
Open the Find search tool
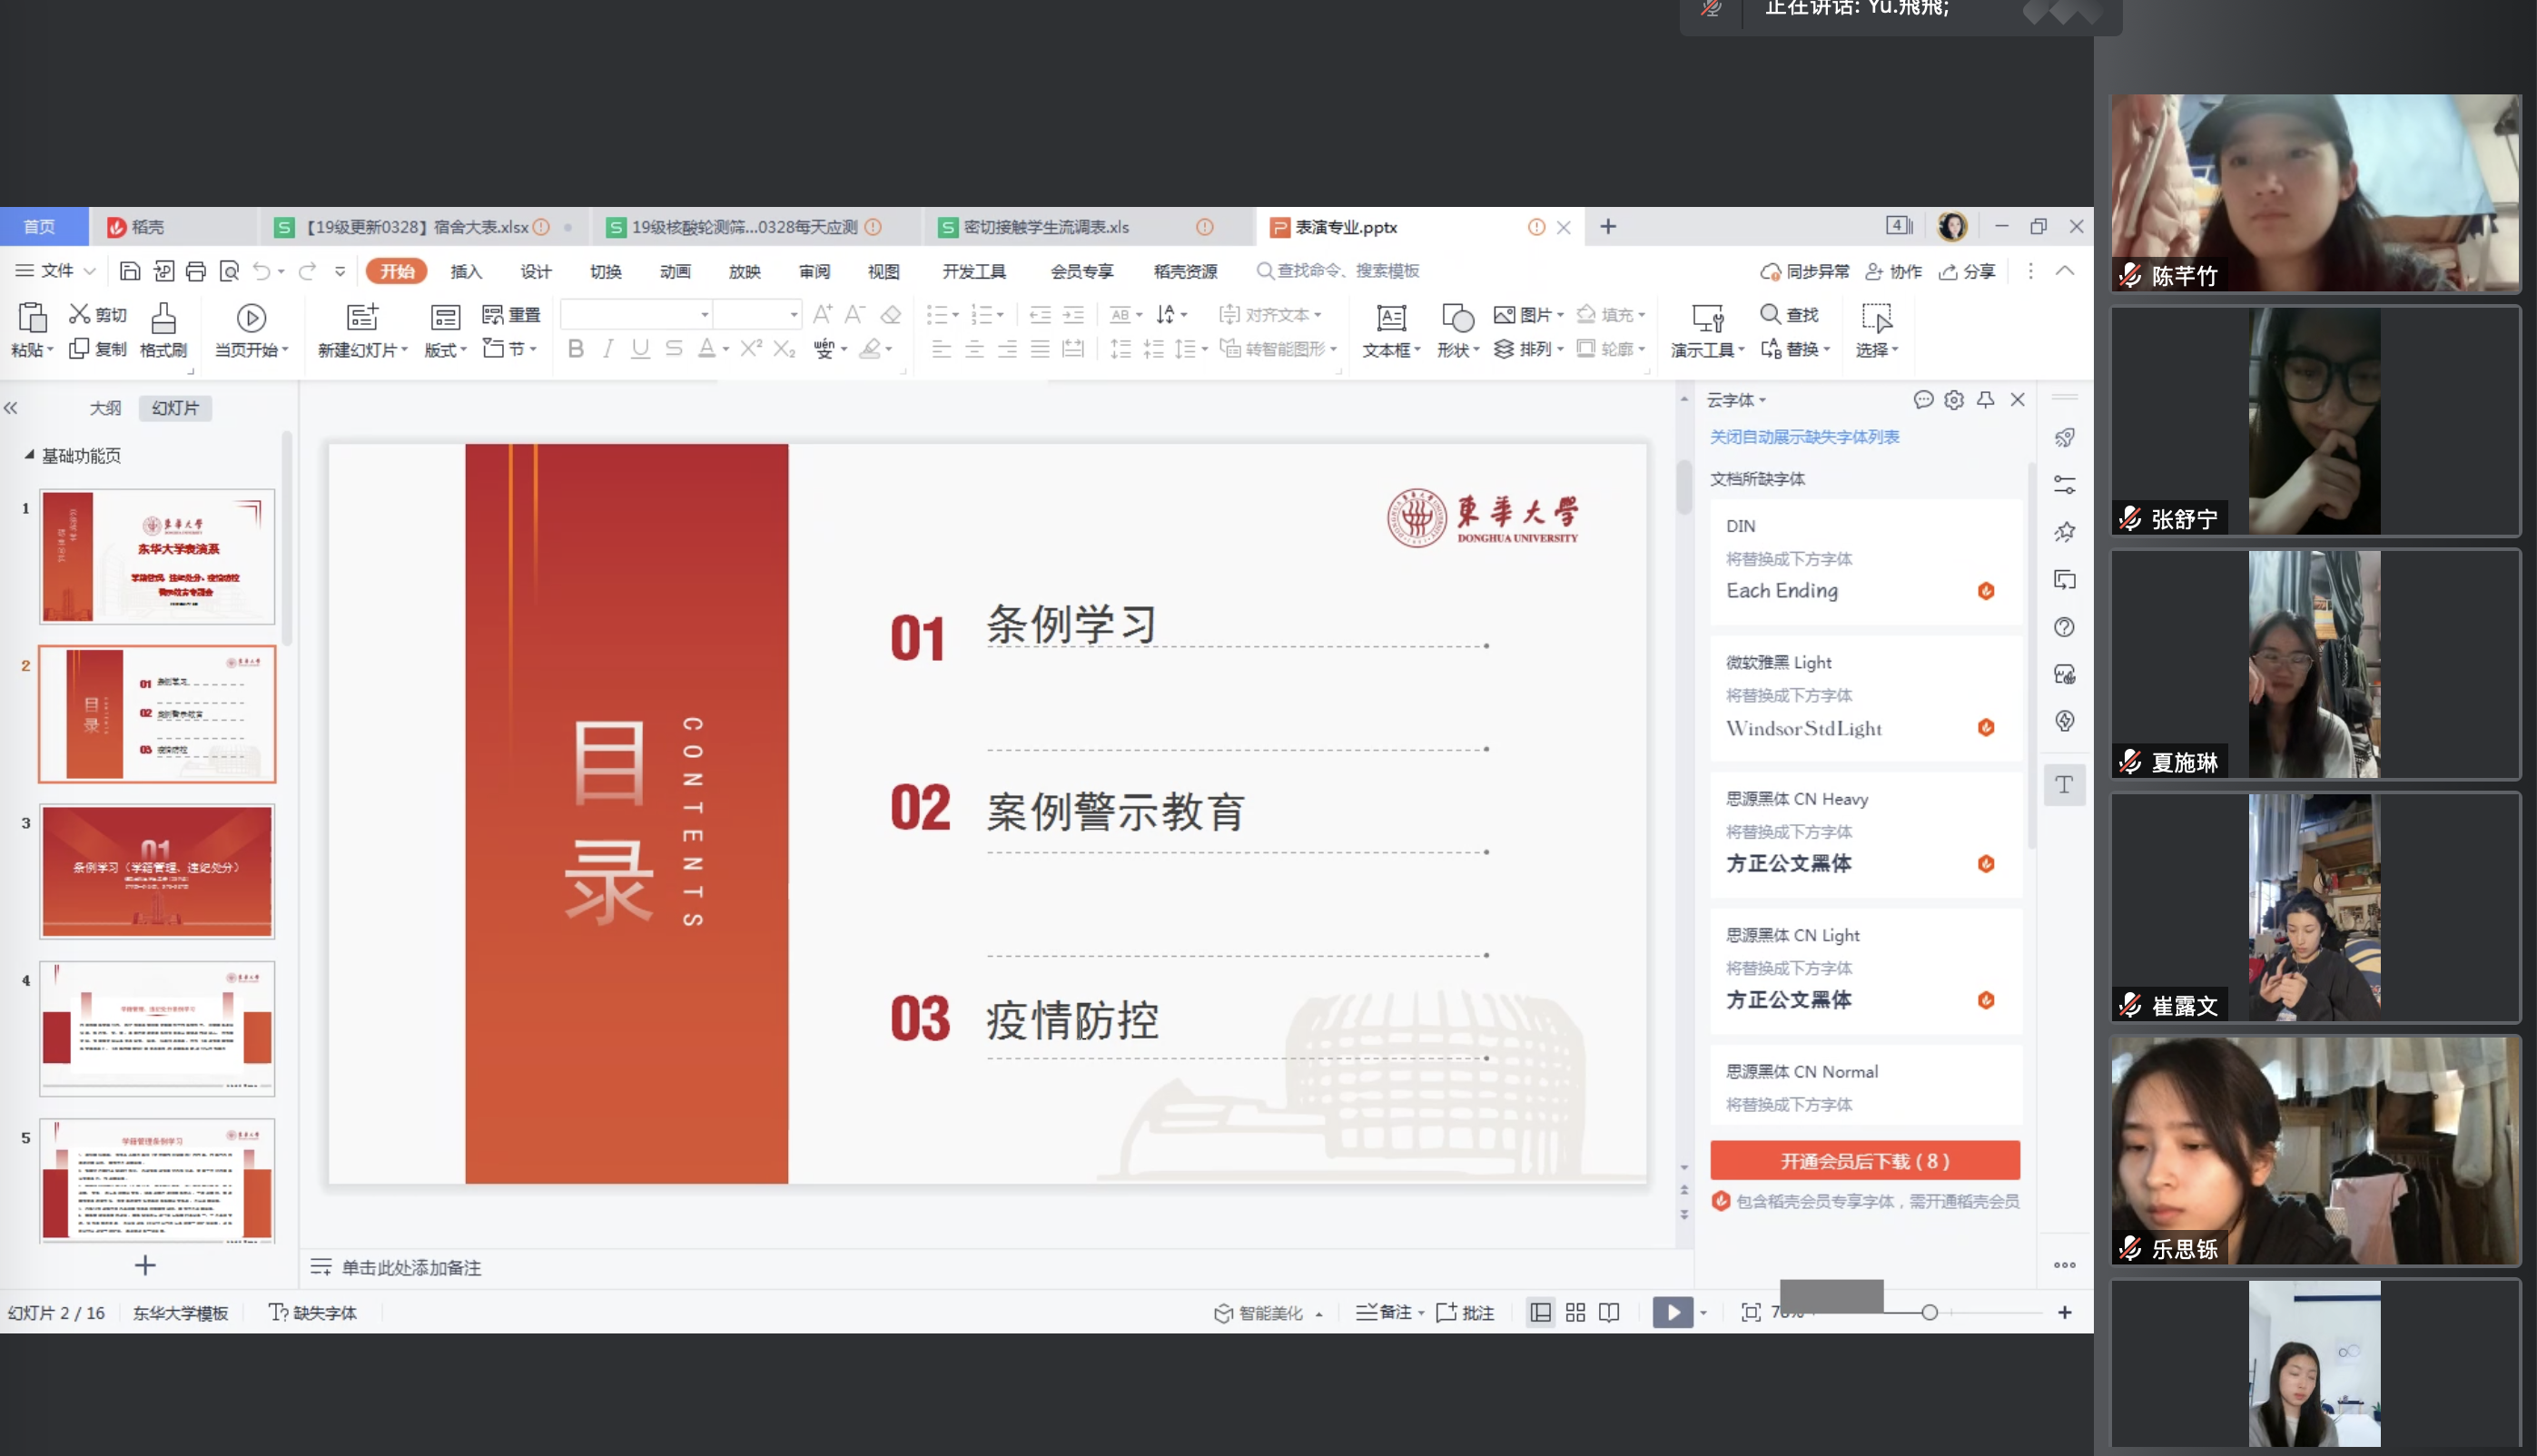[1789, 315]
